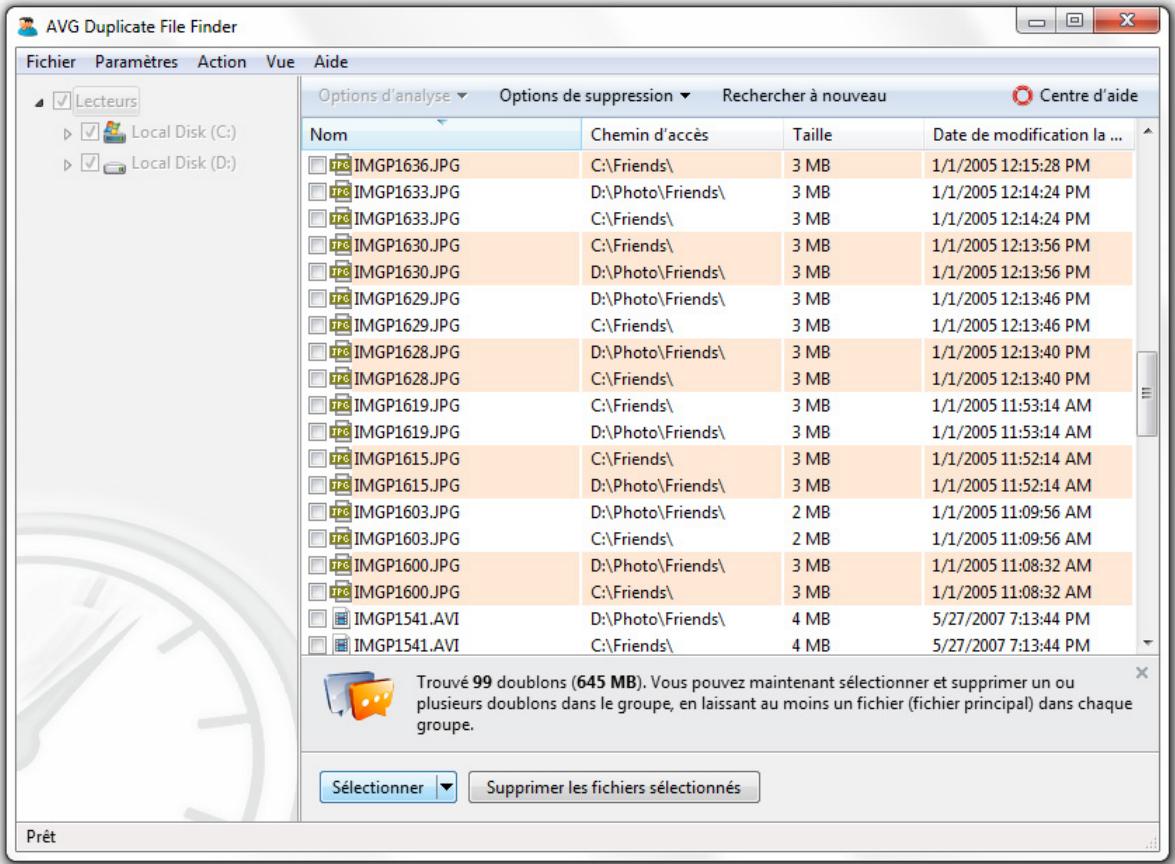This screenshot has width=1175, height=864.
Task: Sort by Date de modification column header
Action: [x=1030, y=135]
